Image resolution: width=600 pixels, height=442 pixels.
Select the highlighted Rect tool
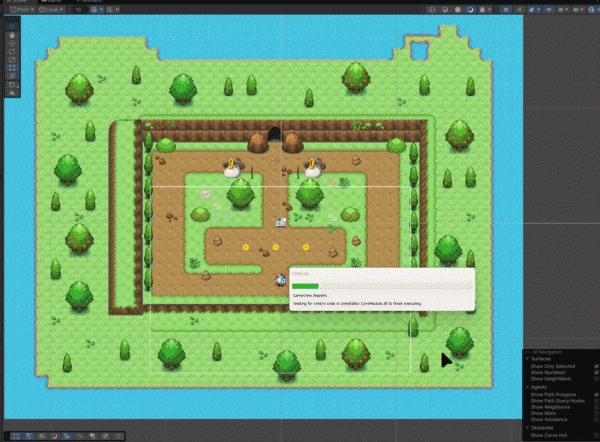click(12, 68)
